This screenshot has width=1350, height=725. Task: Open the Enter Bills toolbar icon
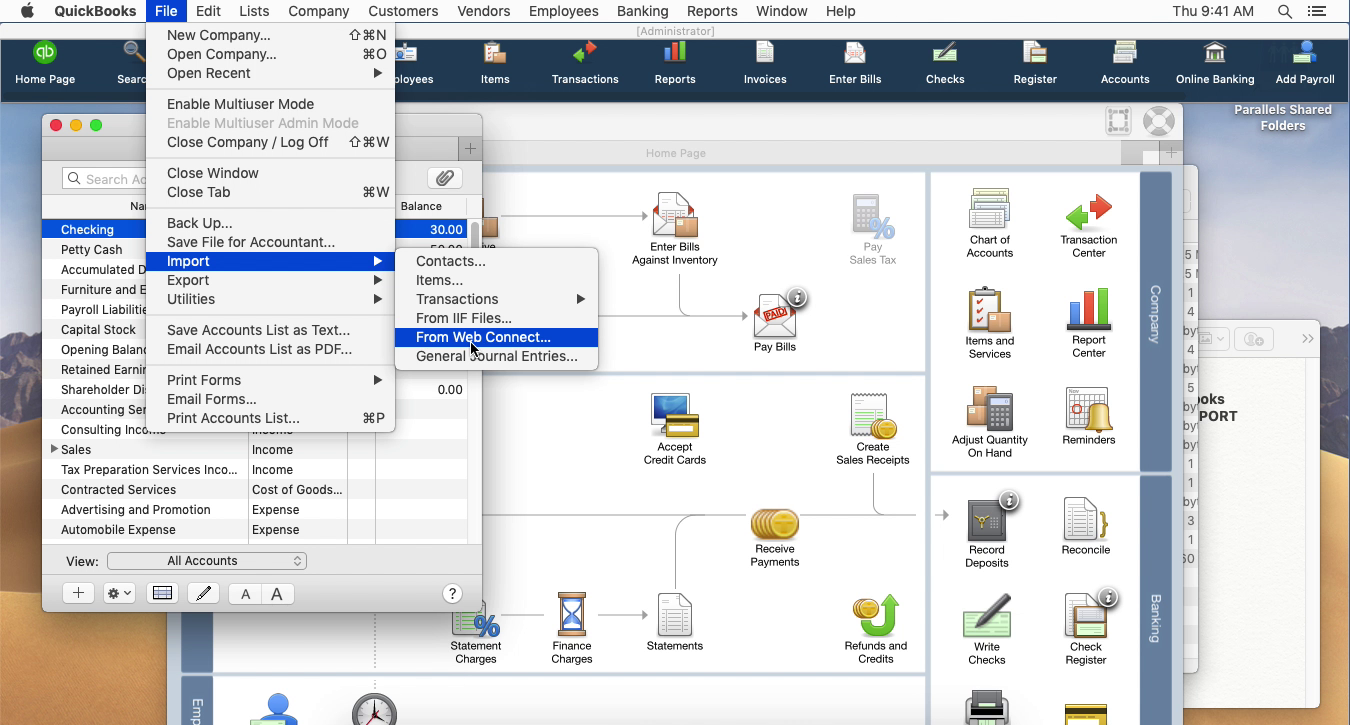(855, 64)
